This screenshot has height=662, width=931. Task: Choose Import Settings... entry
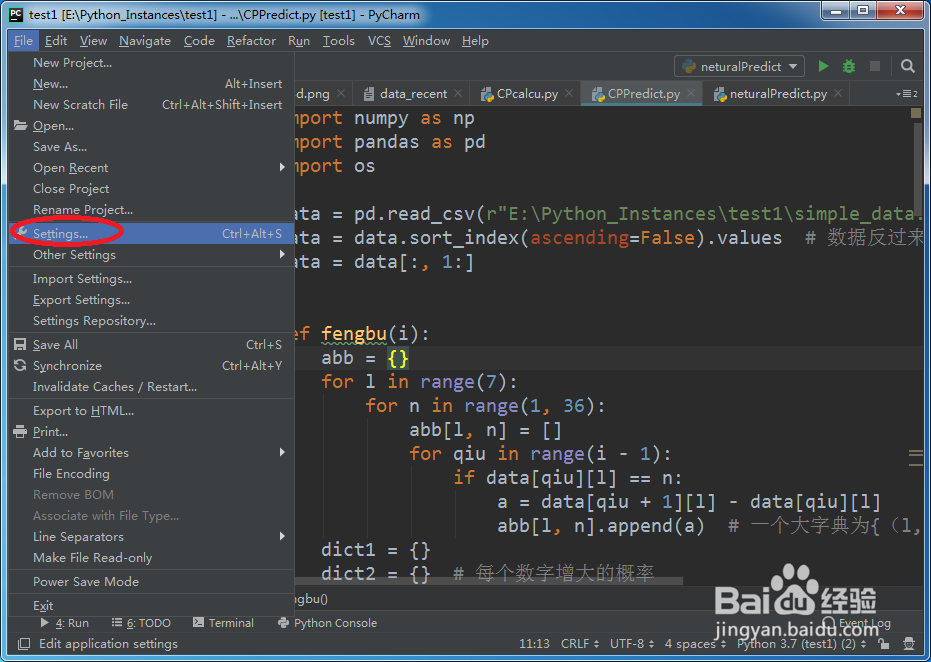151,279
